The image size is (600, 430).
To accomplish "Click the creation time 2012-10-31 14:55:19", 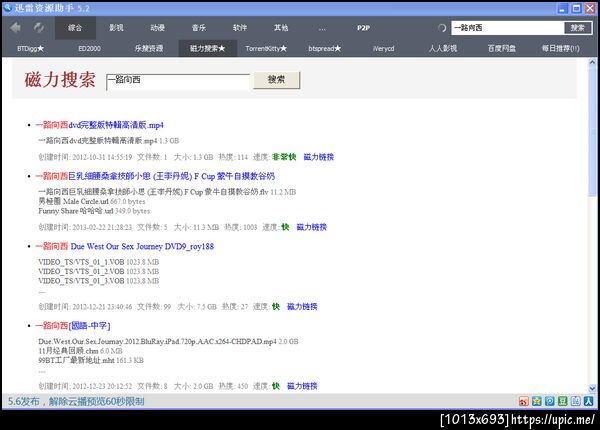I will click(x=102, y=157).
